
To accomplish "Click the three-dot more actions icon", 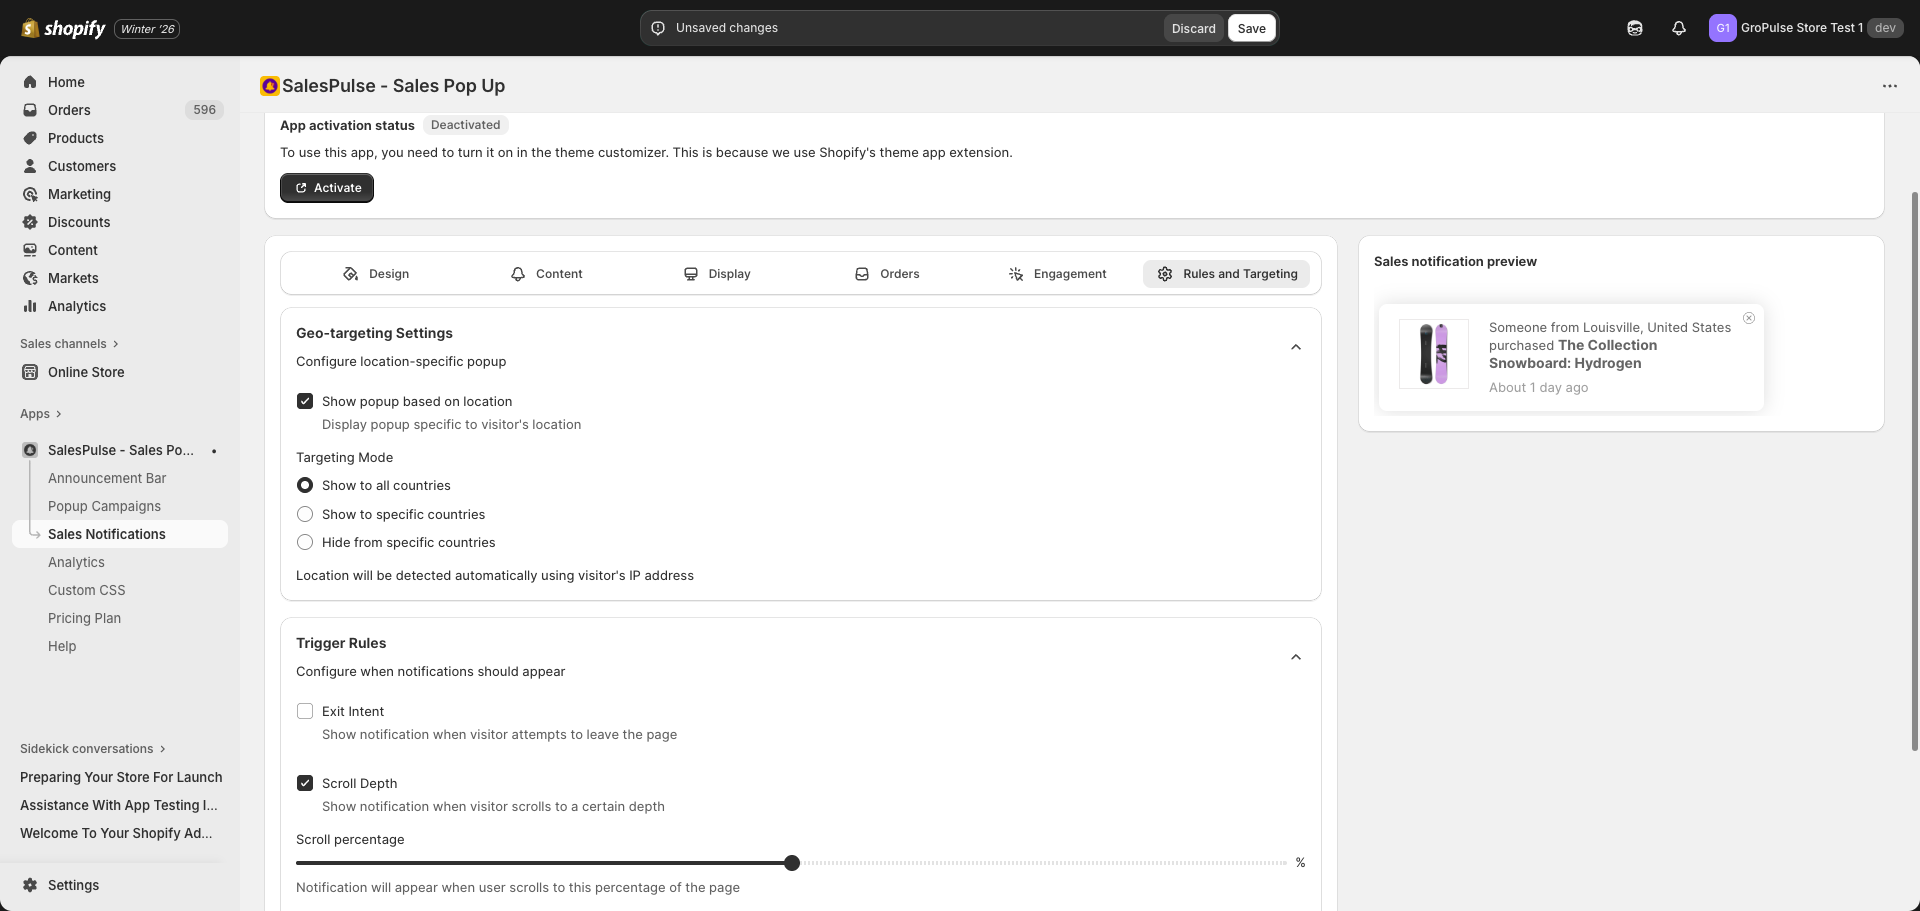I will pyautogui.click(x=1889, y=86).
